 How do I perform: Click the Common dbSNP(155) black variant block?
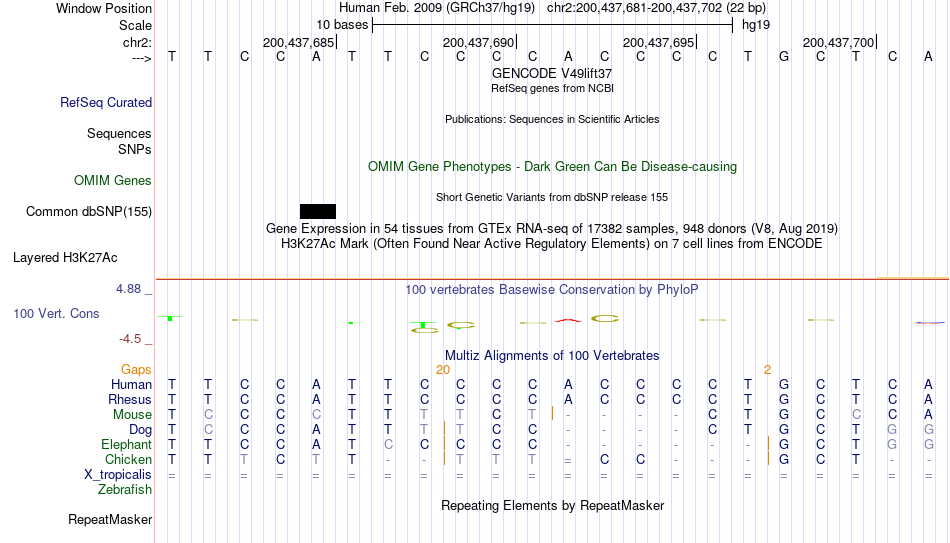317,212
